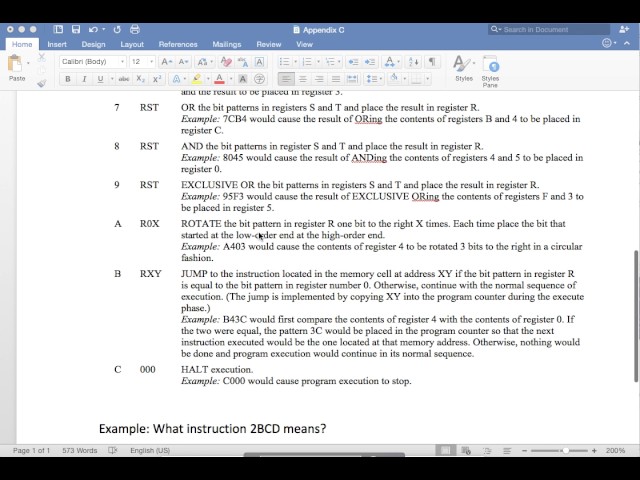Click the superscript X2 icon
The width and height of the screenshot is (640, 480).
coord(157,79)
